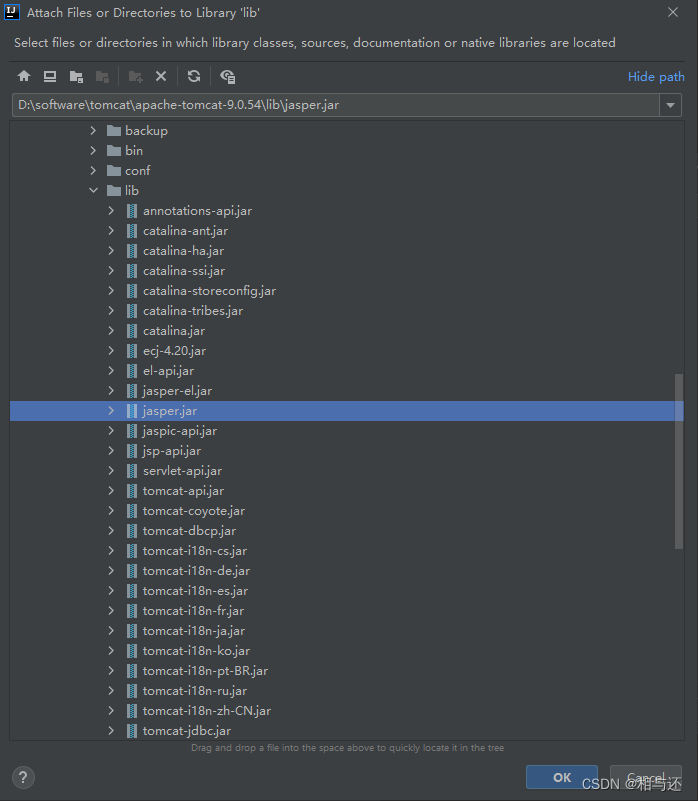
Task: Click the jar icon of annotations-api.jar
Action: [x=132, y=210]
